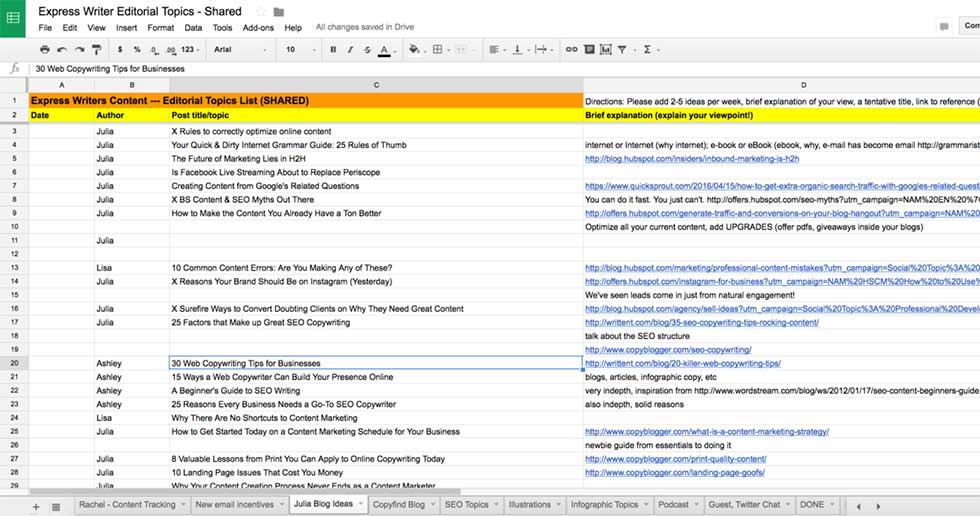980x516 pixels.
Task: Open copyblogger print-quality-content link
Action: (x=676, y=459)
